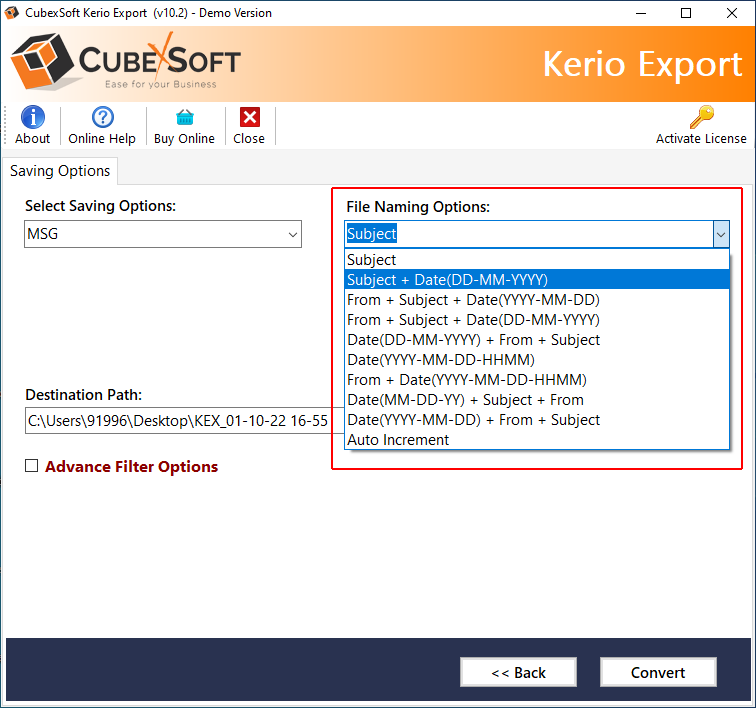The height and width of the screenshot is (708, 756).
Task: Select 'From + Subject + Date(YYYY-MM-DD)' option
Action: pyautogui.click(x=537, y=300)
